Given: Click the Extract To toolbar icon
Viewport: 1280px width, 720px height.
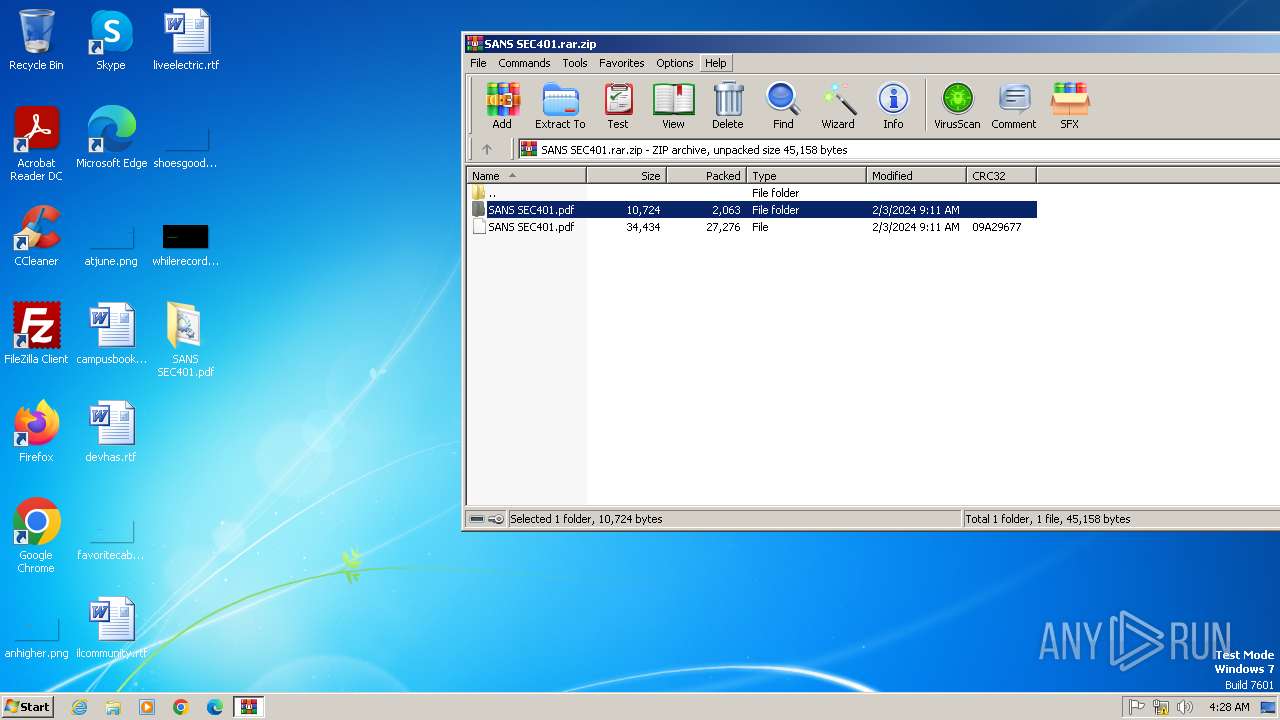Looking at the screenshot, I should pyautogui.click(x=560, y=107).
